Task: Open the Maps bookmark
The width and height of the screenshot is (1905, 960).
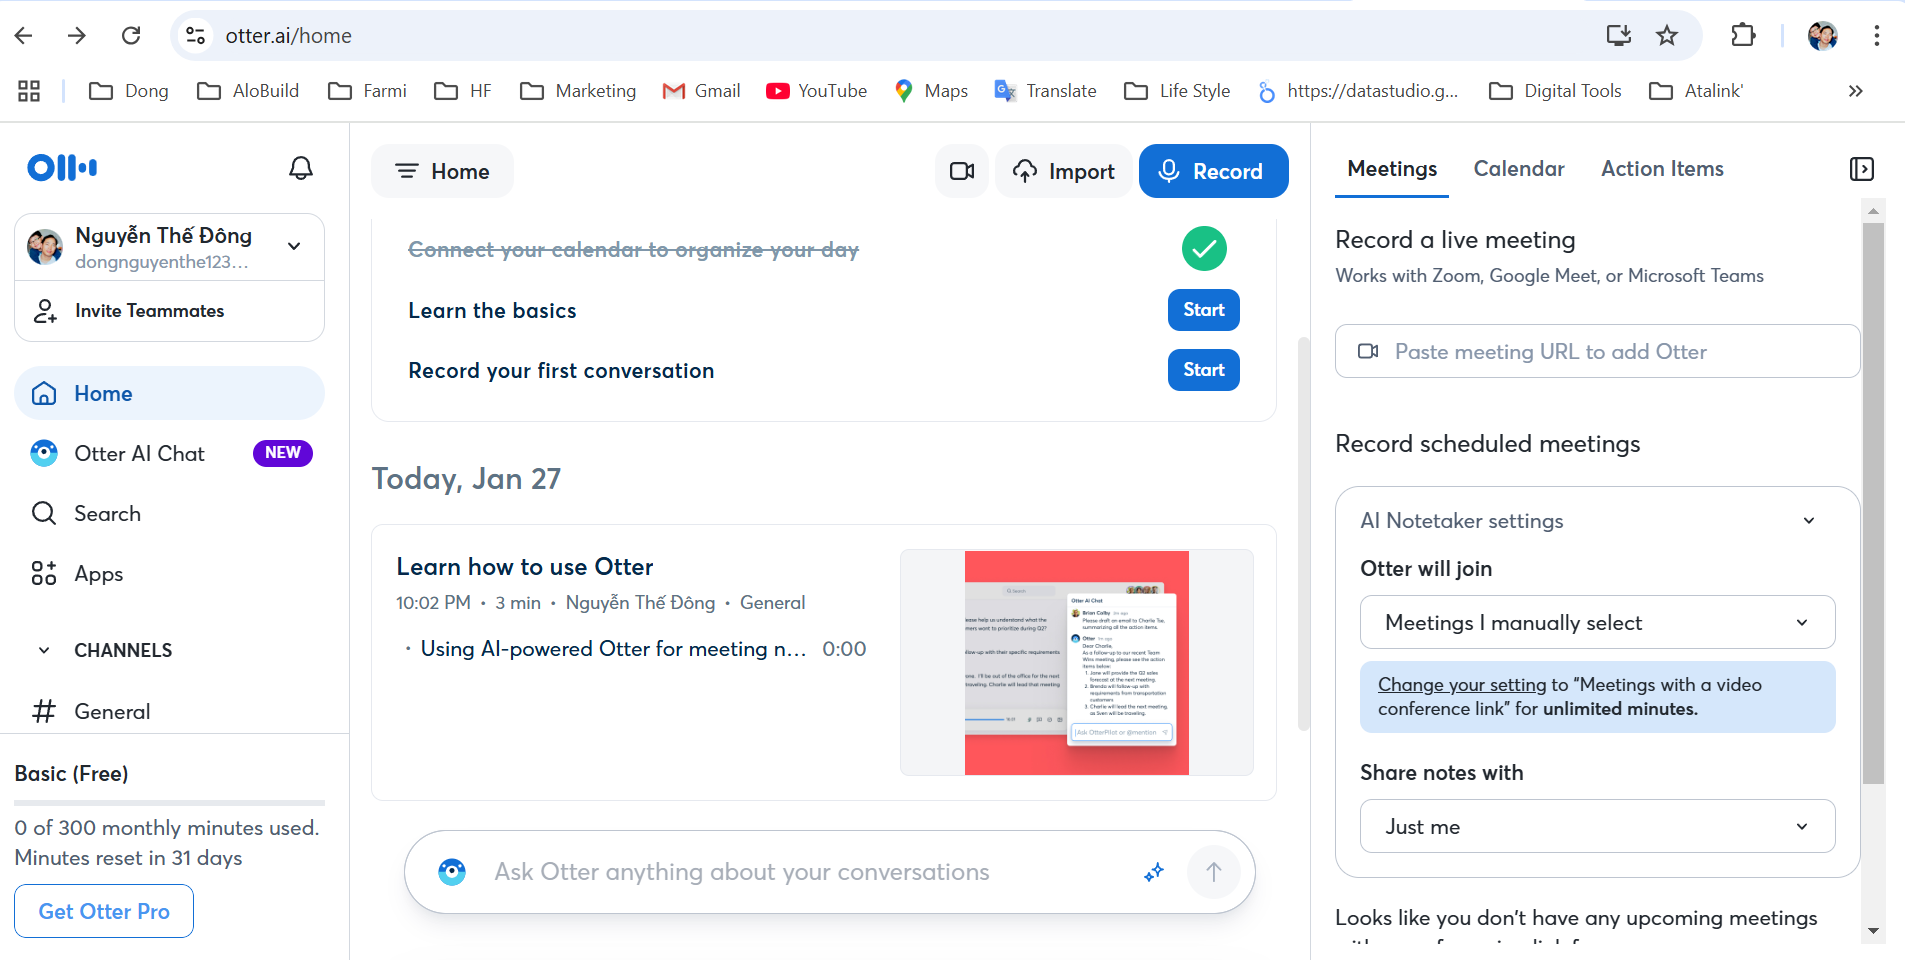Action: [x=931, y=91]
